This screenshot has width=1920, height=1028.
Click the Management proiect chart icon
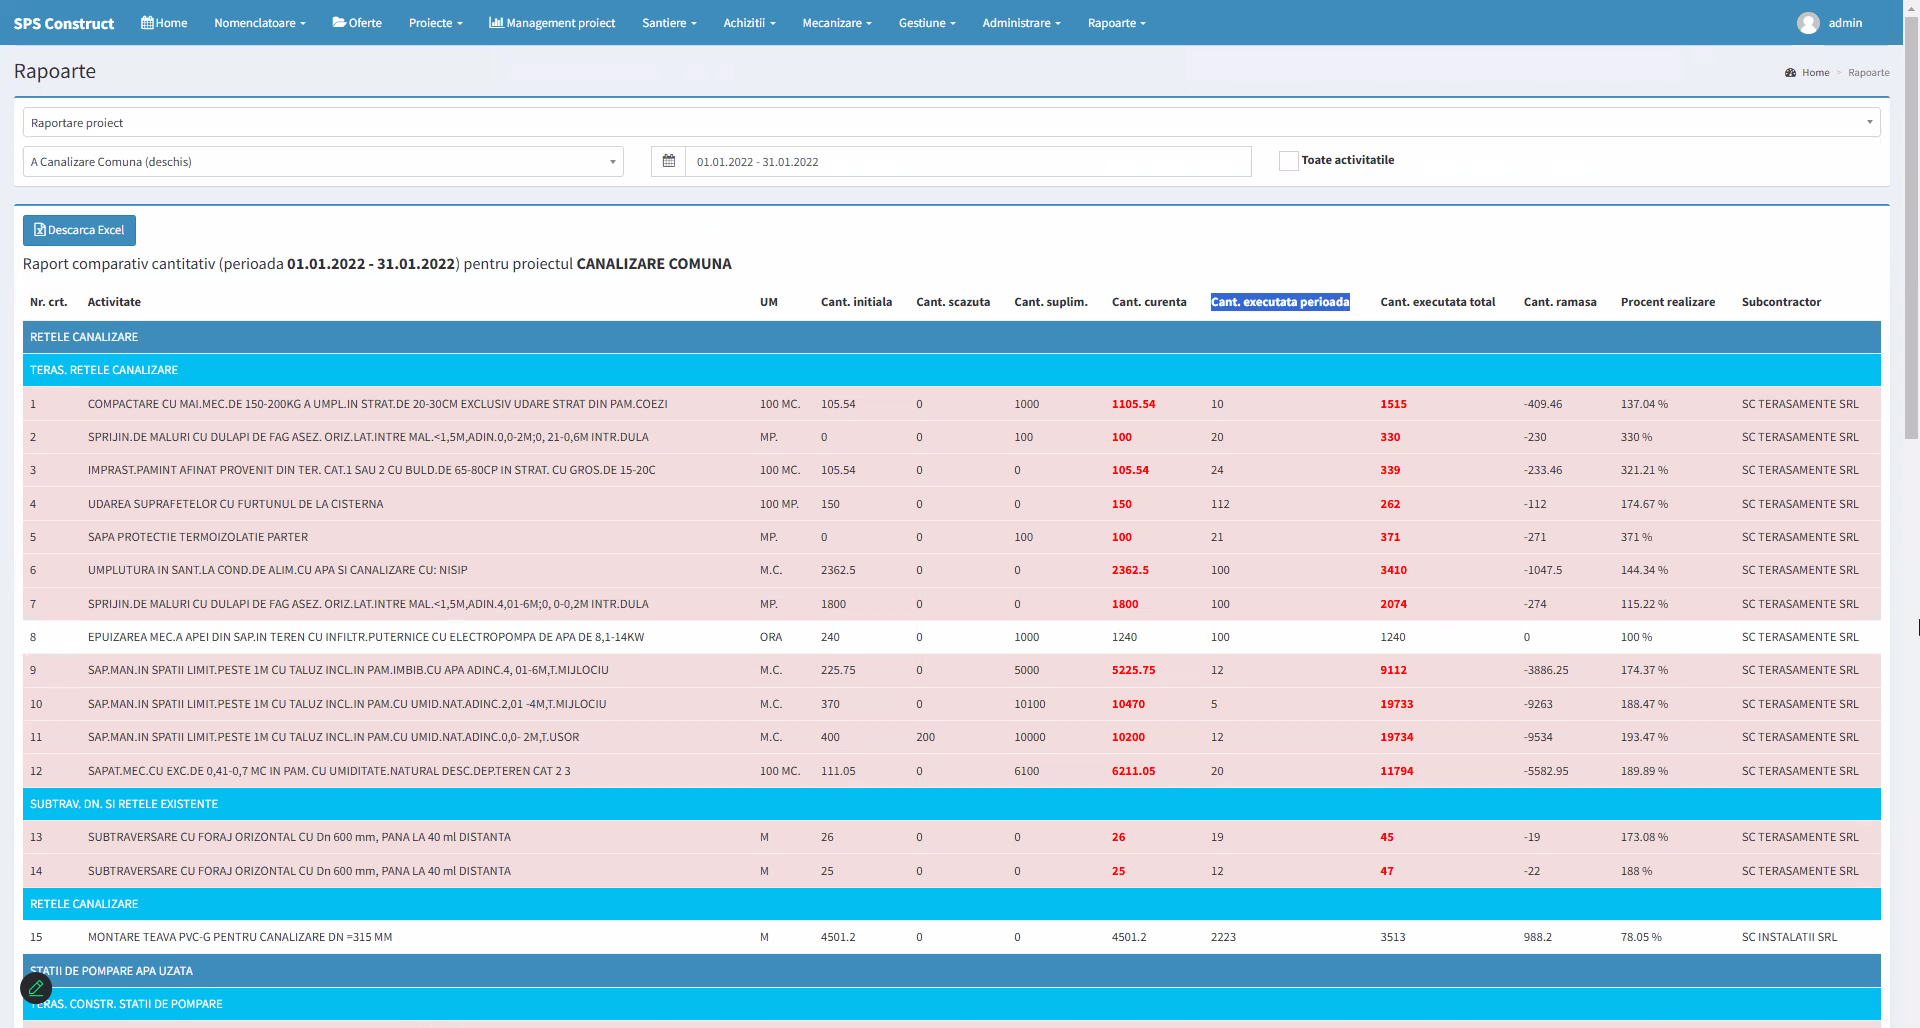point(495,23)
